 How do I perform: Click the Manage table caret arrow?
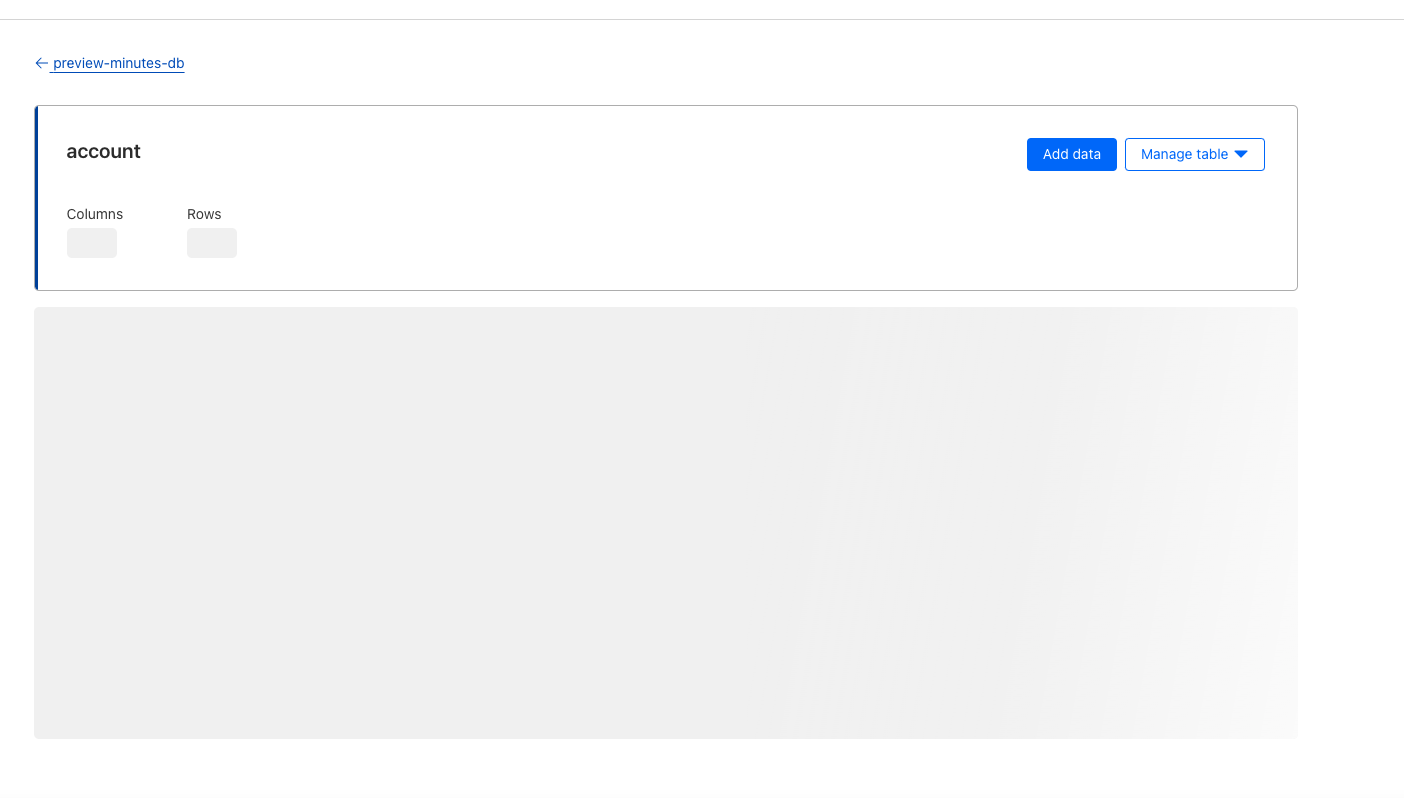(1241, 154)
